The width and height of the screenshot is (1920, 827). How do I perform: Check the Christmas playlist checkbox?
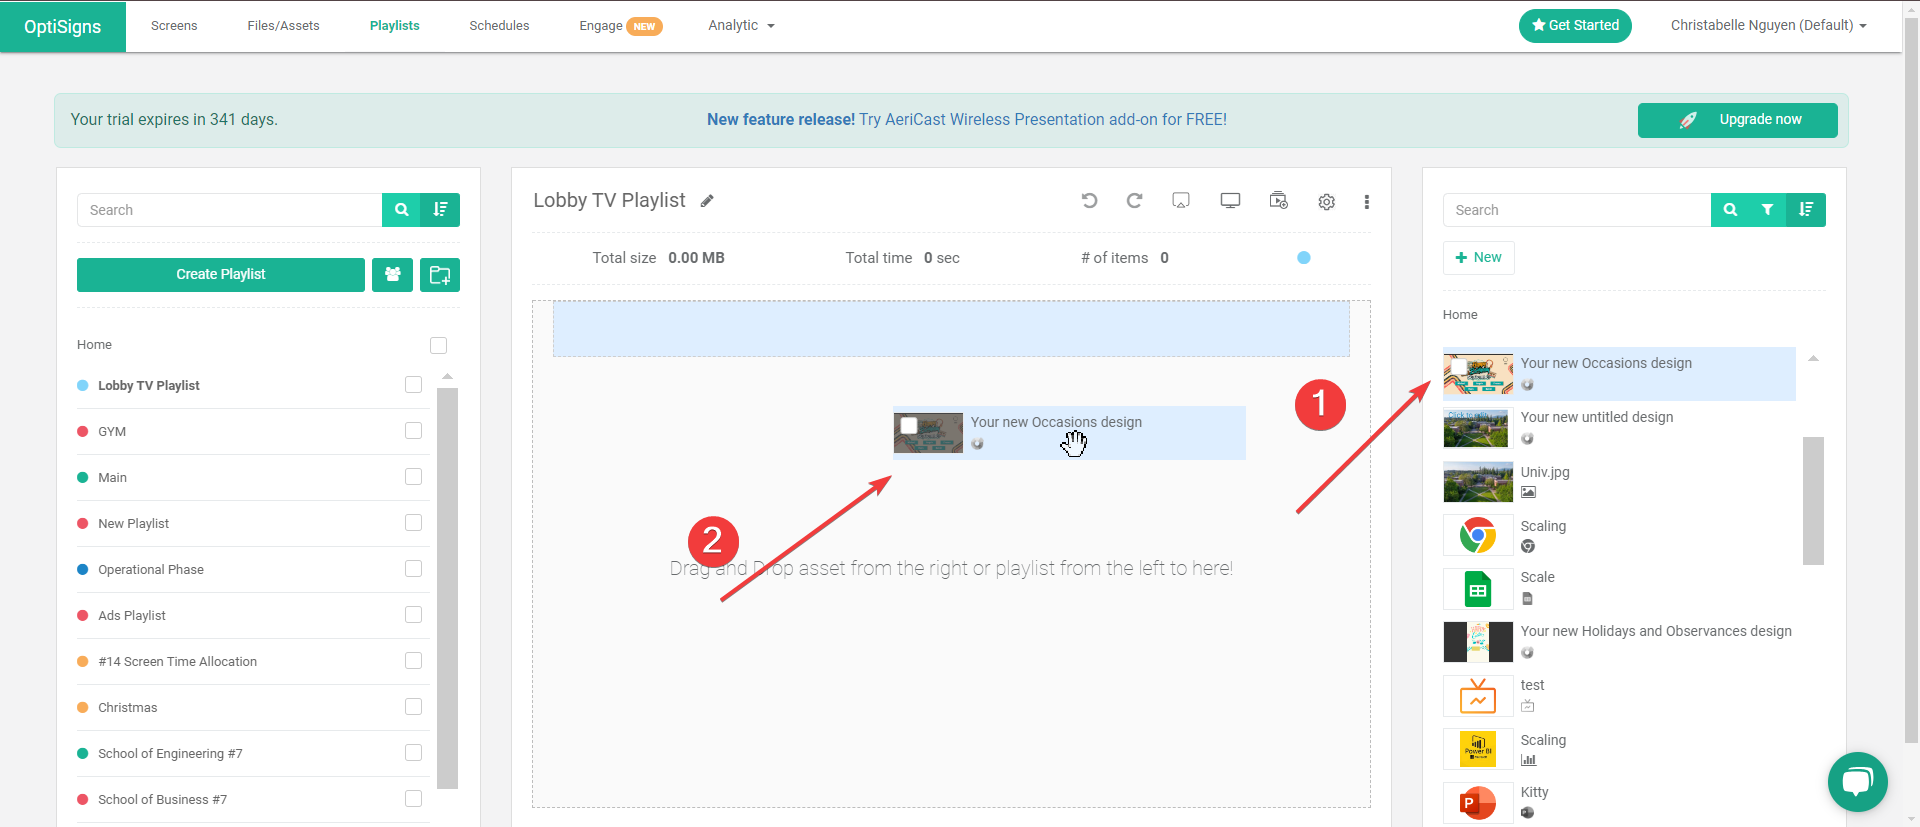tap(413, 707)
